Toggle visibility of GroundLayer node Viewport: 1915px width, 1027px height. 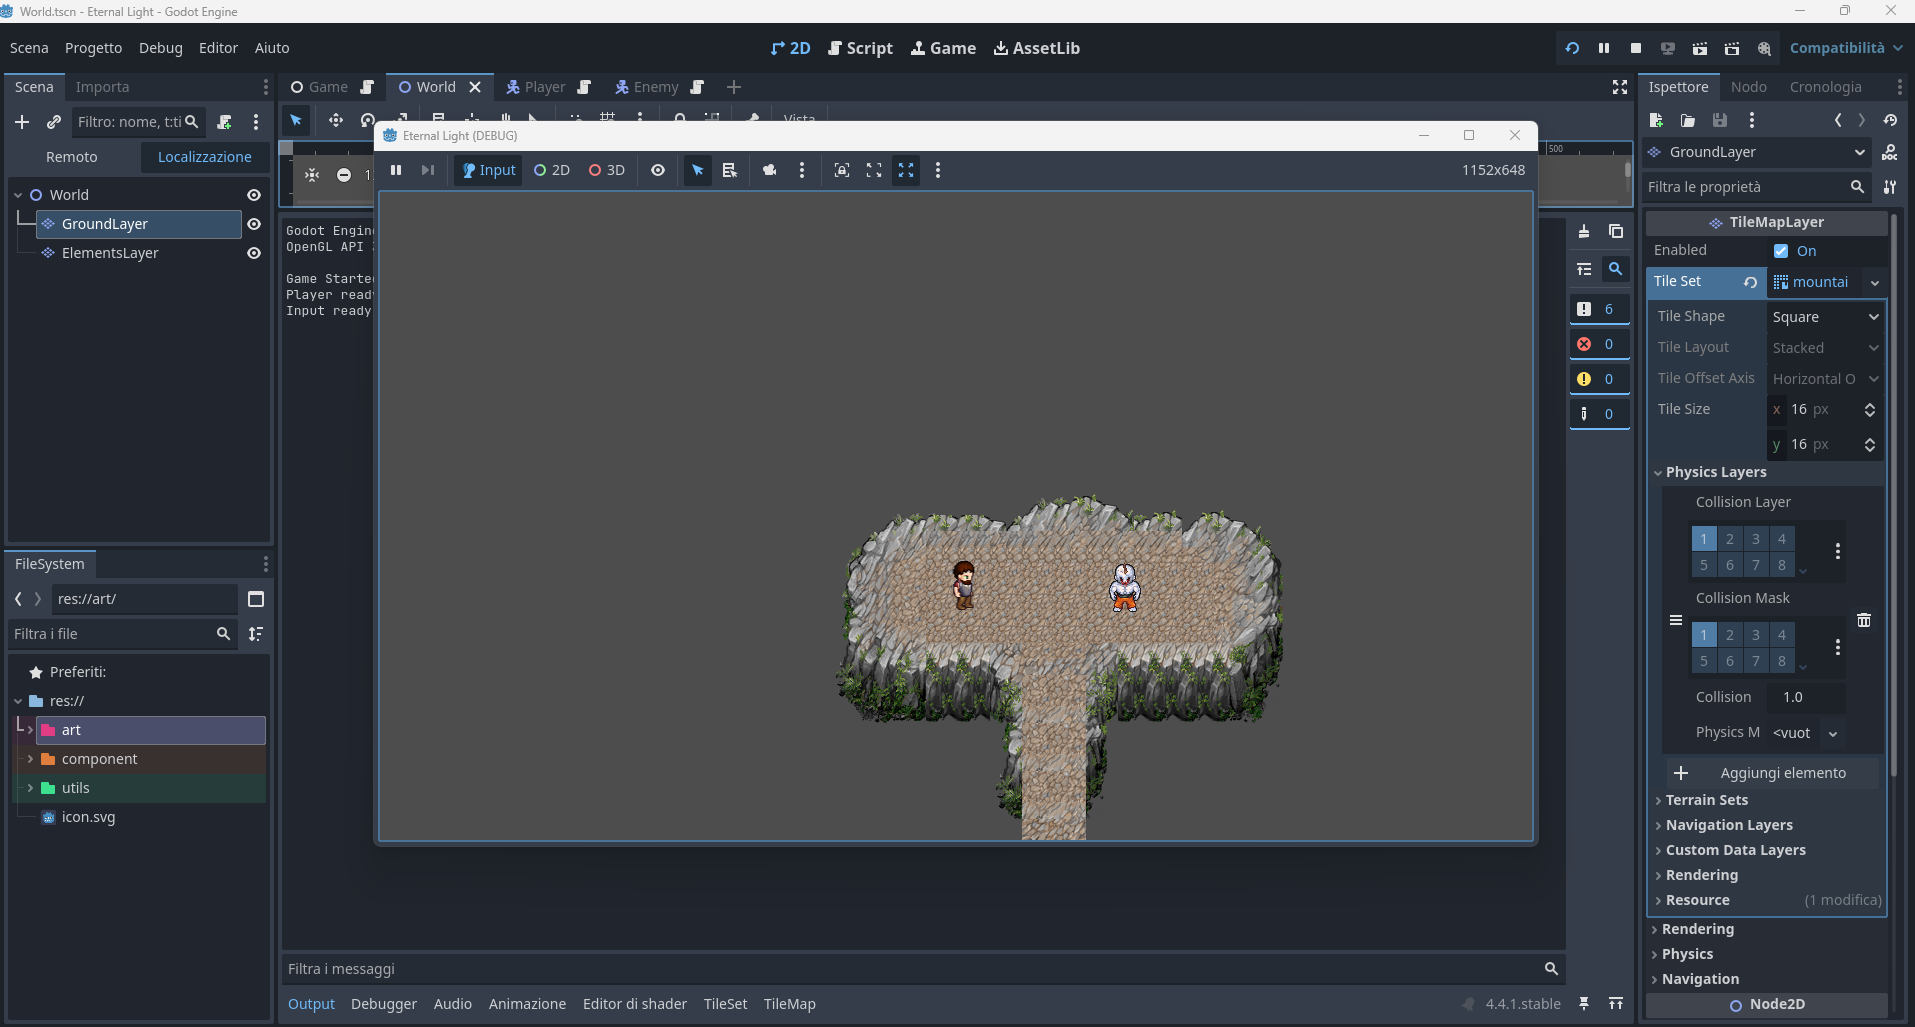pos(254,224)
